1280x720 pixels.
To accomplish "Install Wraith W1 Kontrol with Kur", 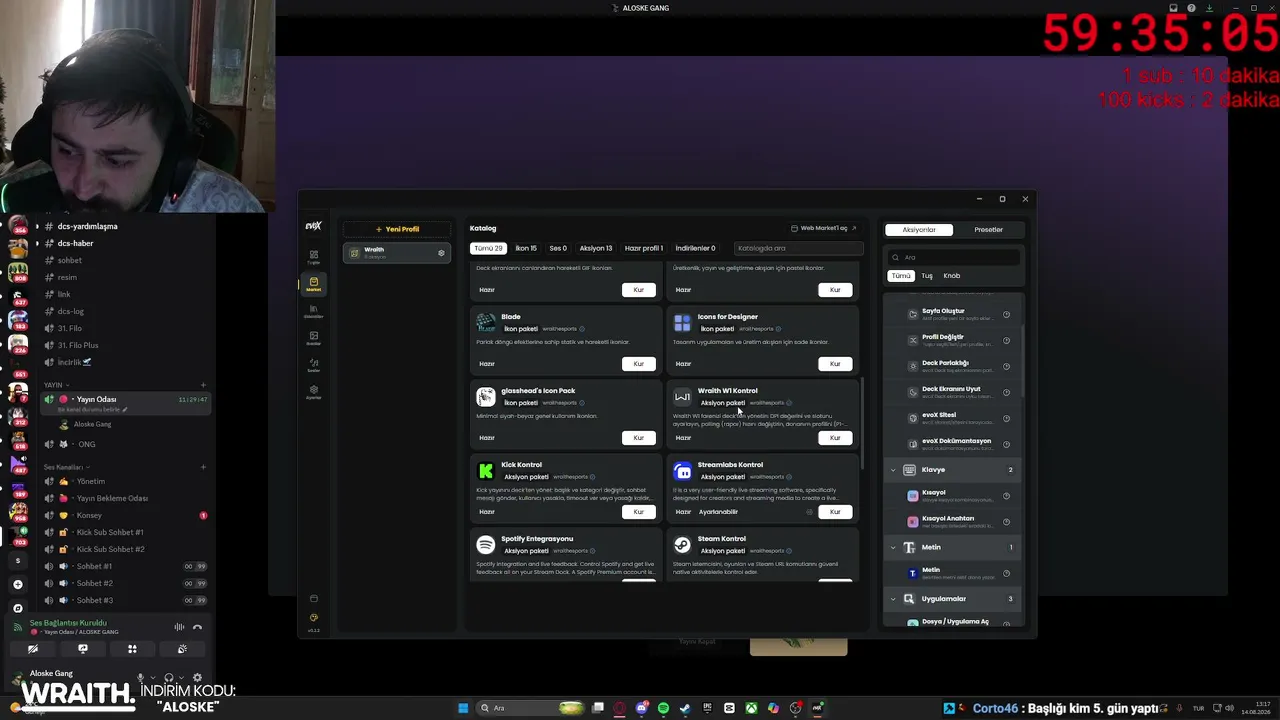I will click(835, 438).
